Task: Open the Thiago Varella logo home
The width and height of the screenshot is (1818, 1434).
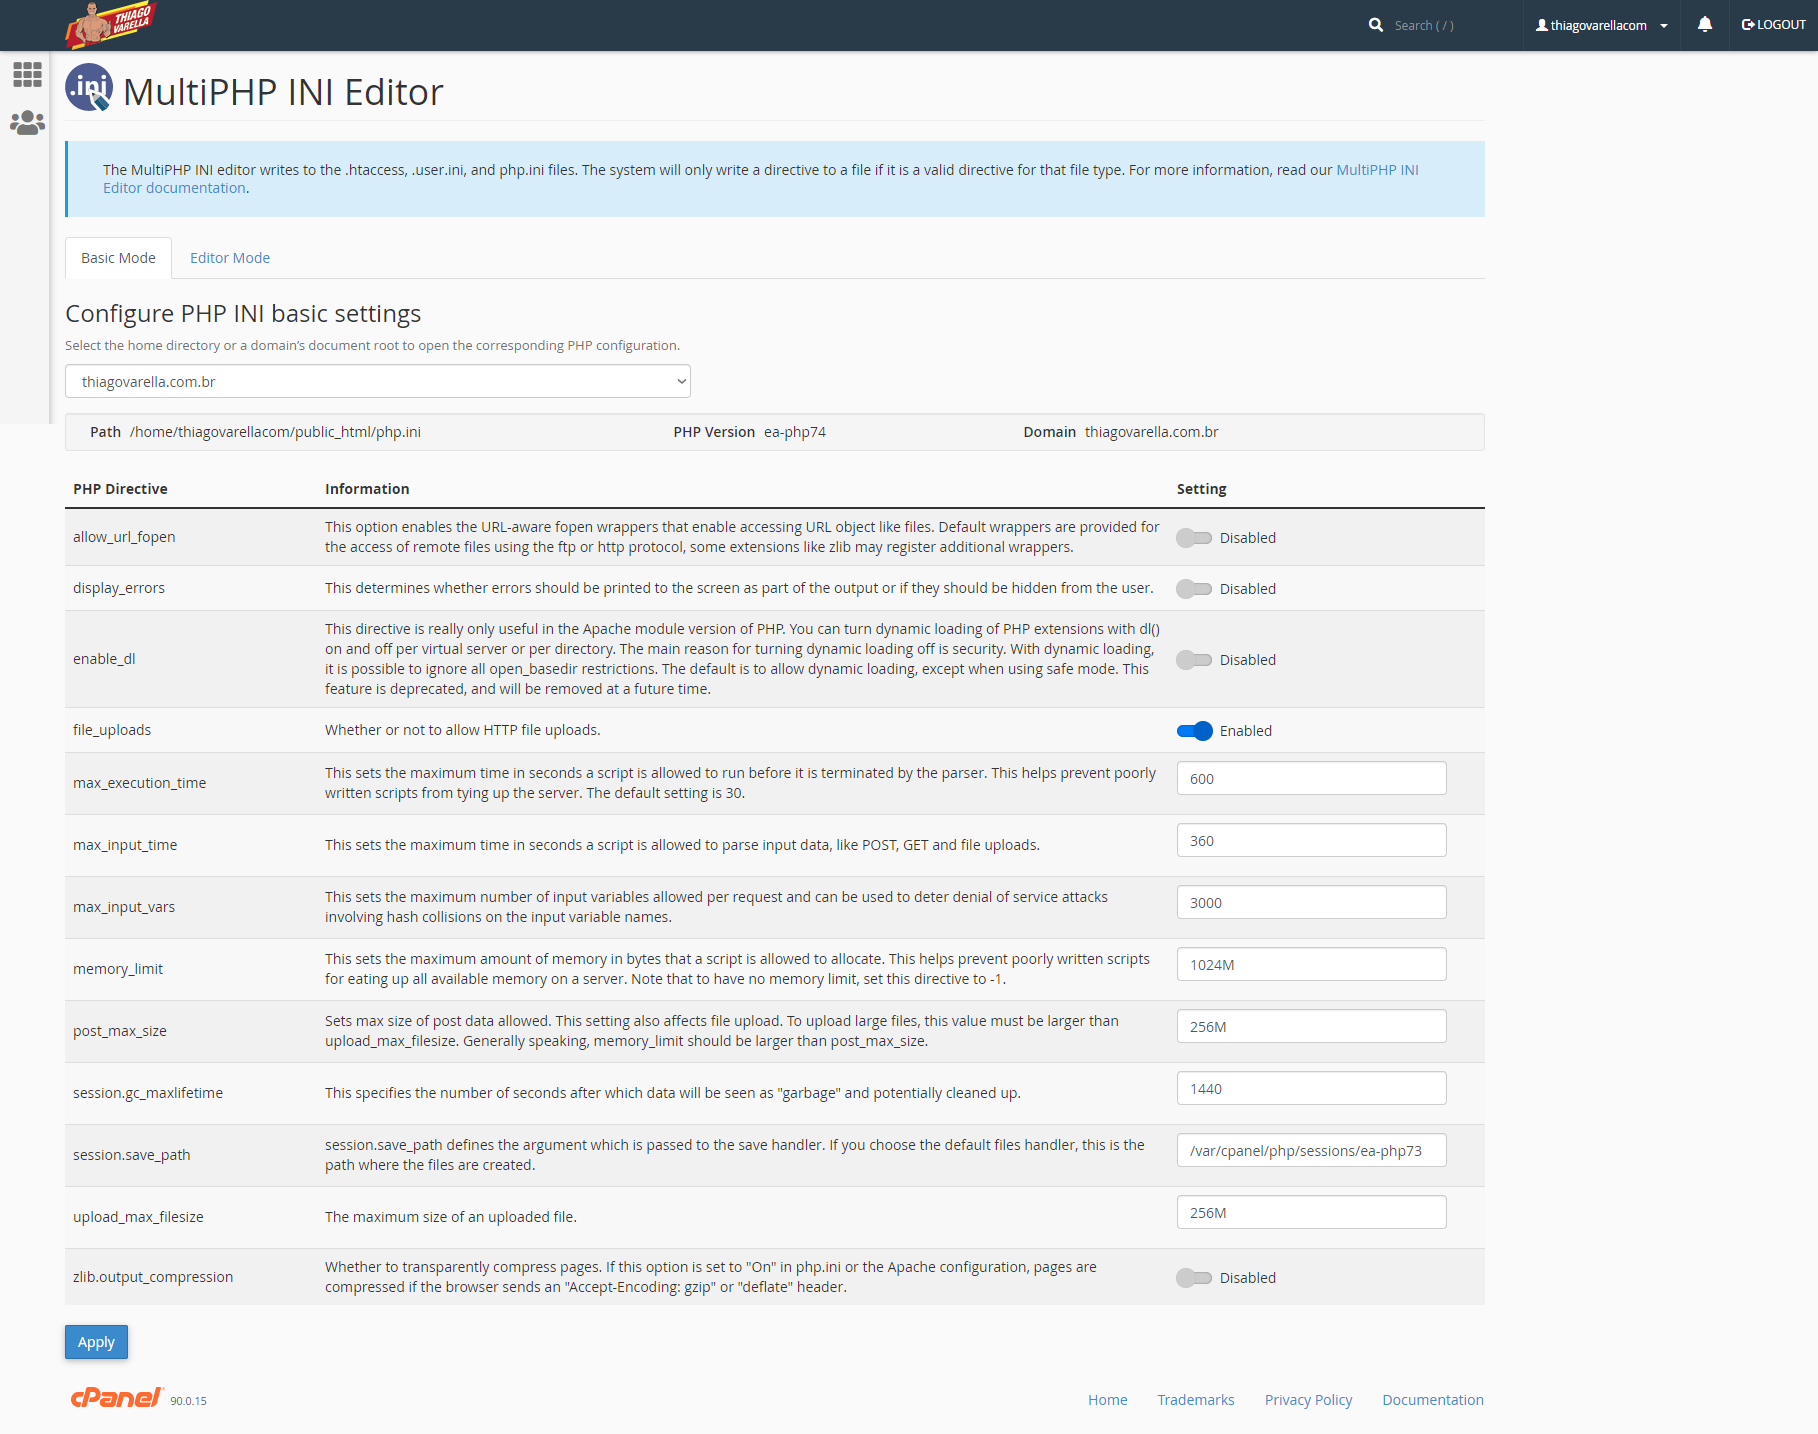Action: (111, 25)
